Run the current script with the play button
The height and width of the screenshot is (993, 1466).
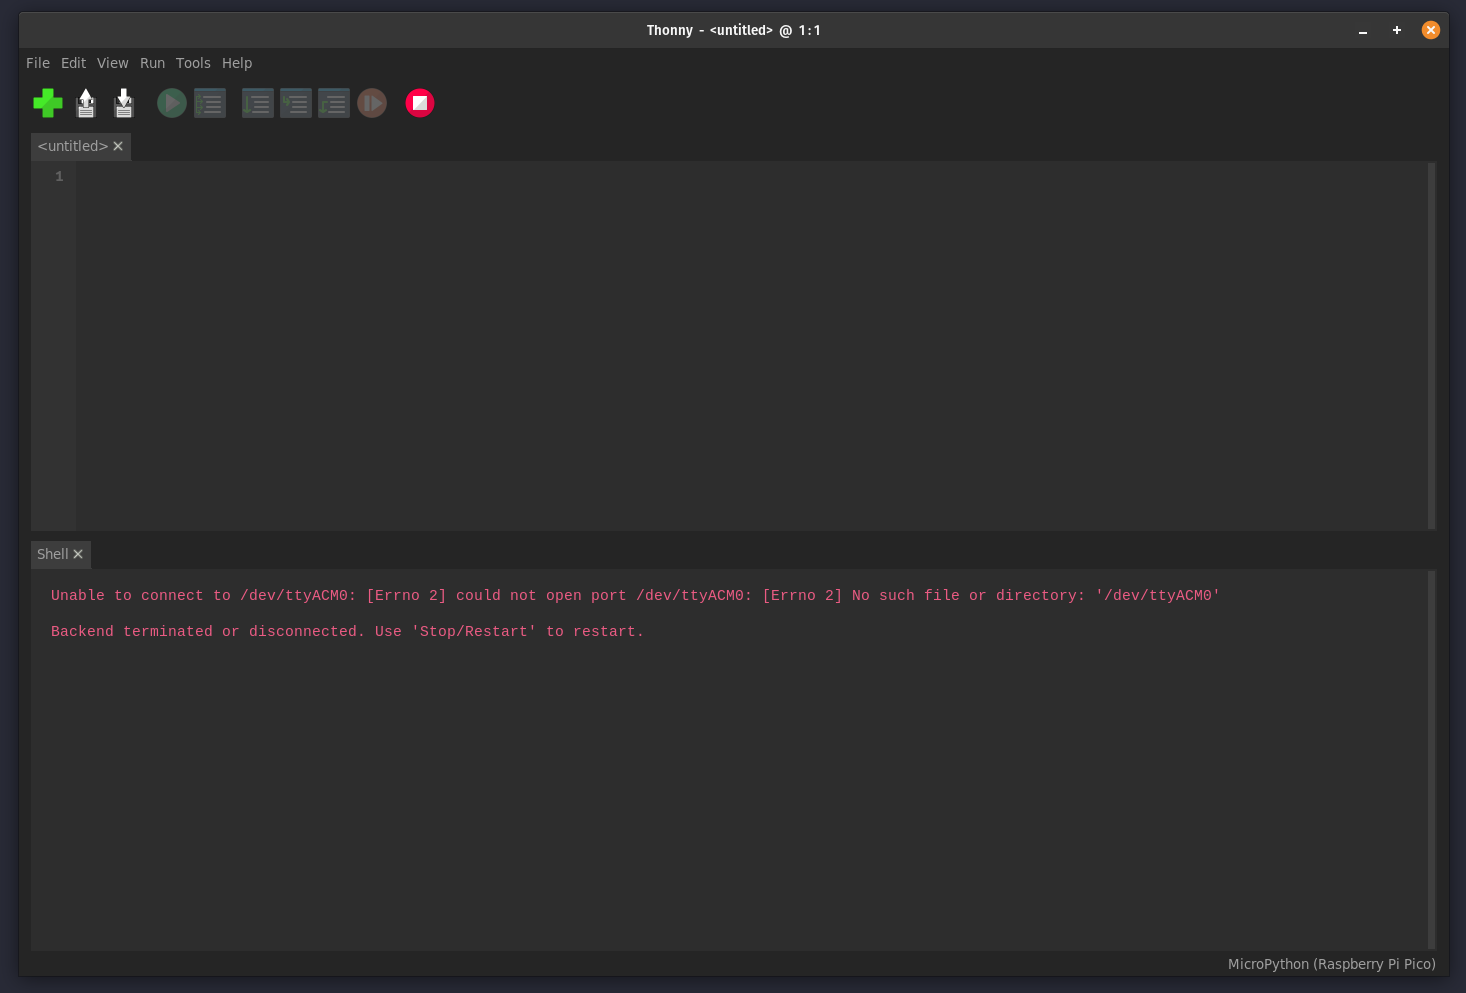pos(172,103)
